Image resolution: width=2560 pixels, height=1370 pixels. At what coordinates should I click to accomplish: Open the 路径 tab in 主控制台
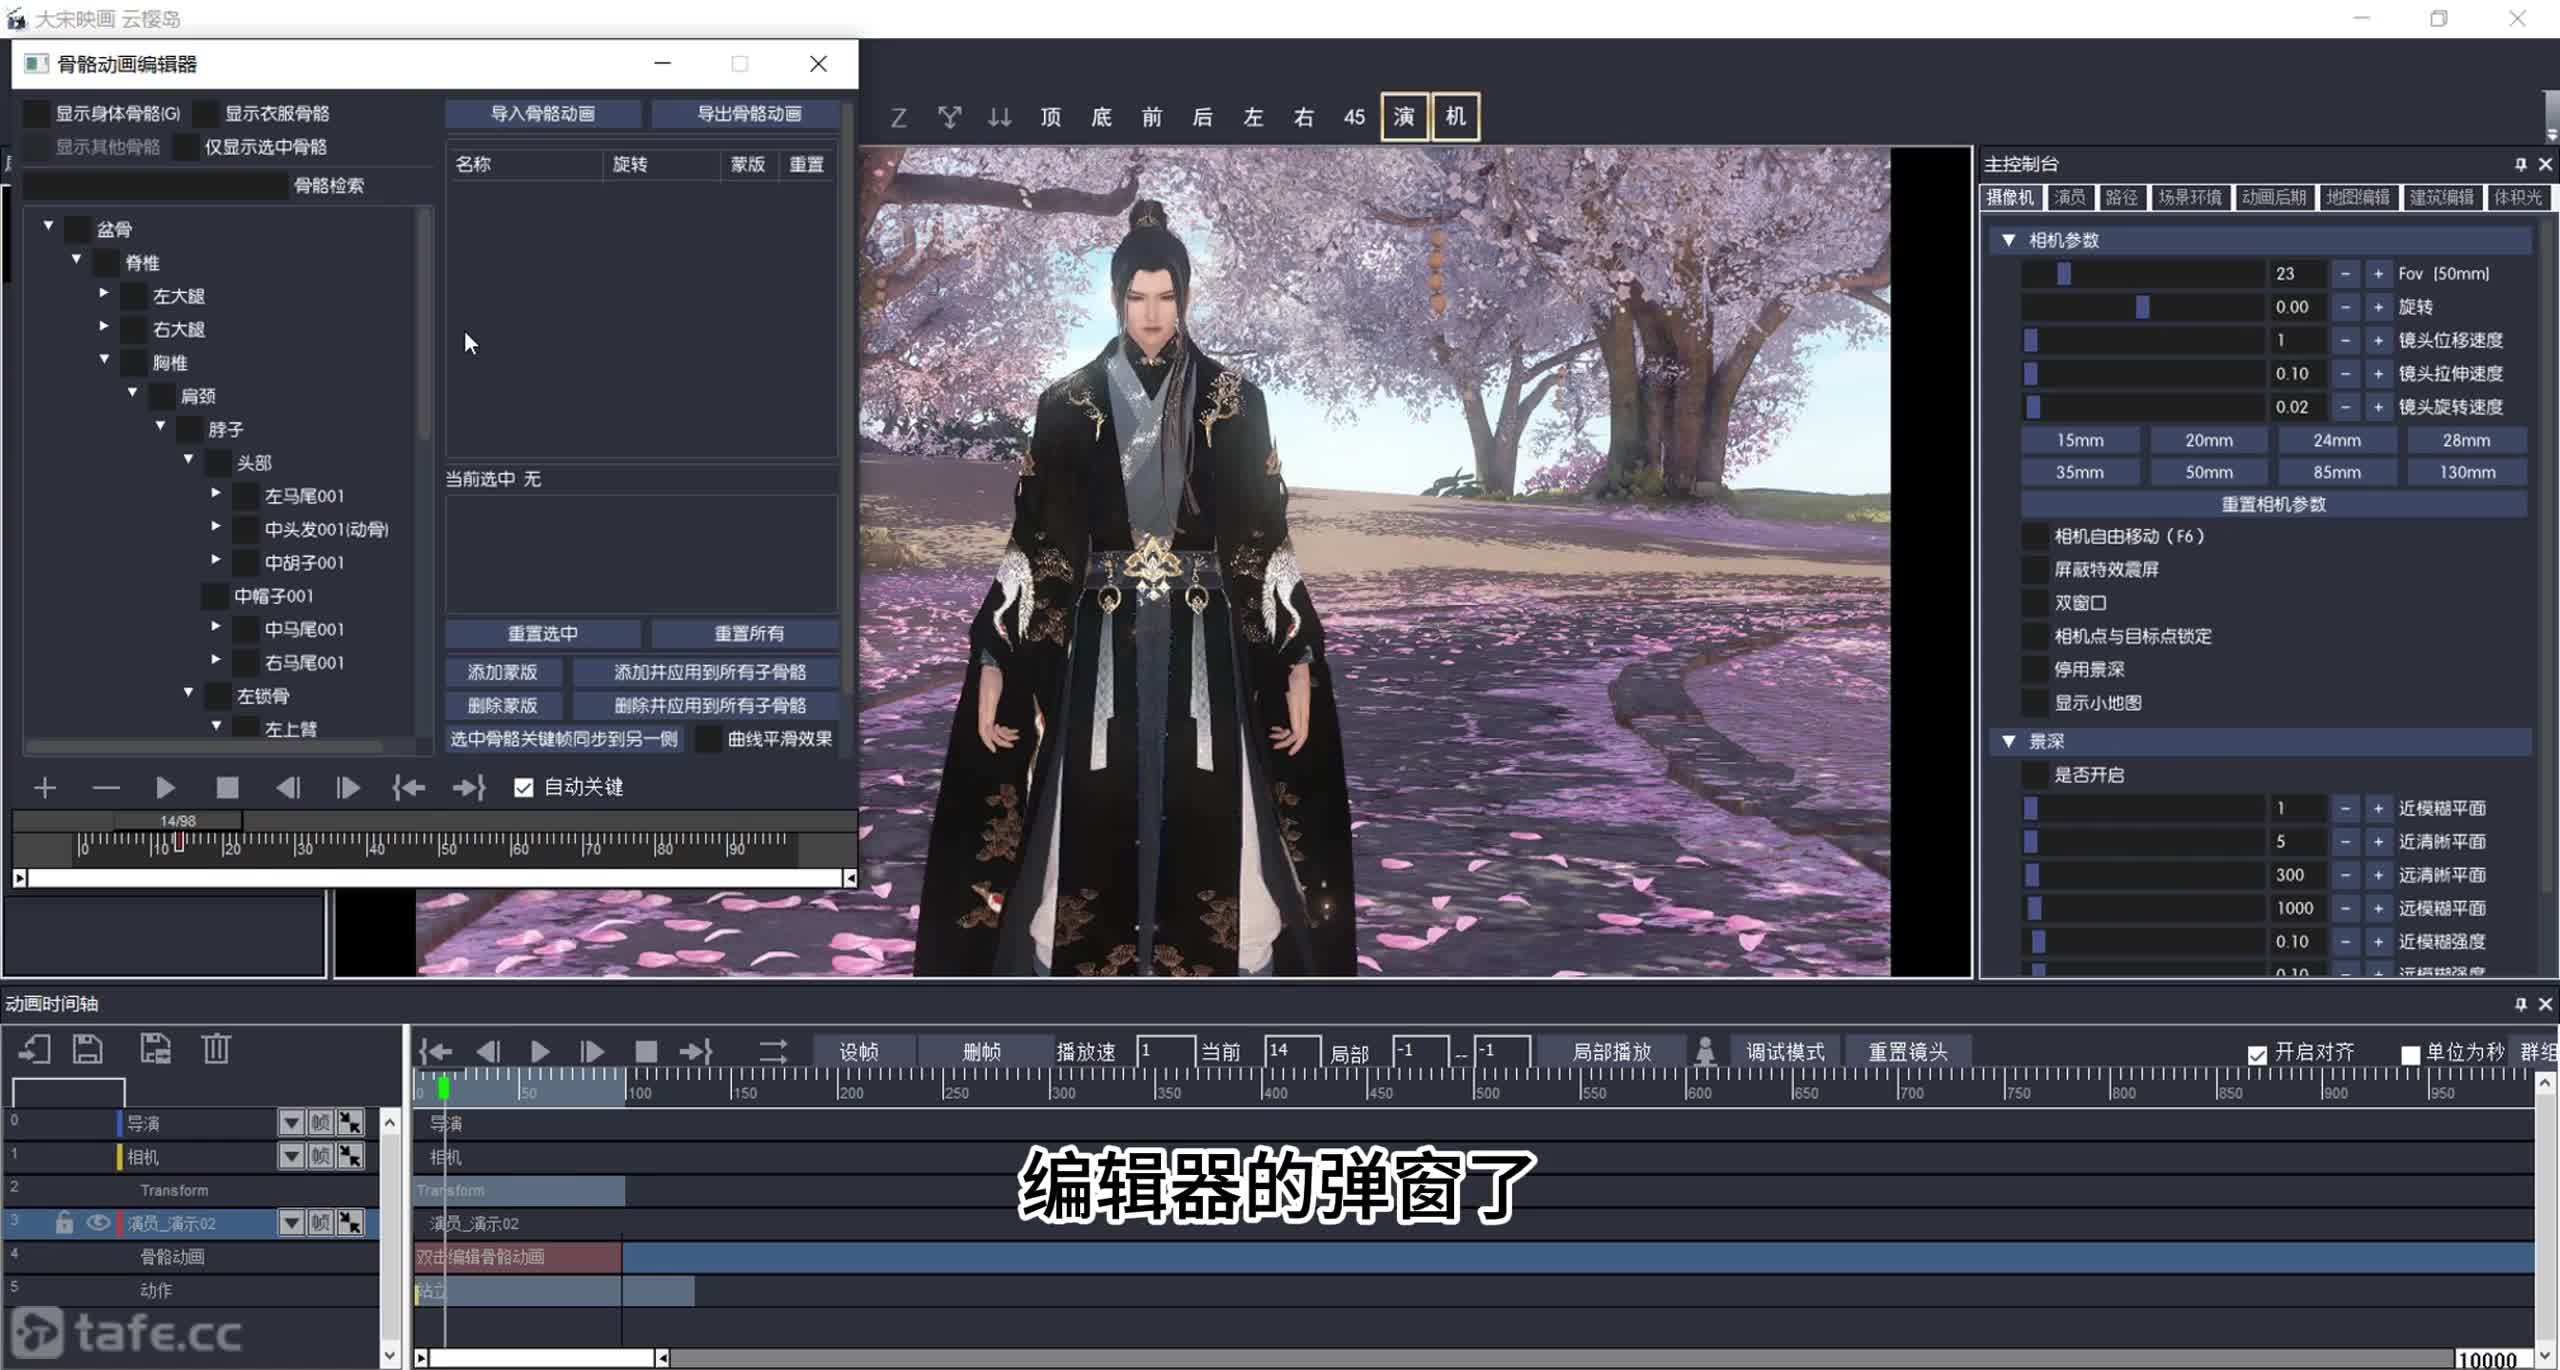[x=2121, y=197]
